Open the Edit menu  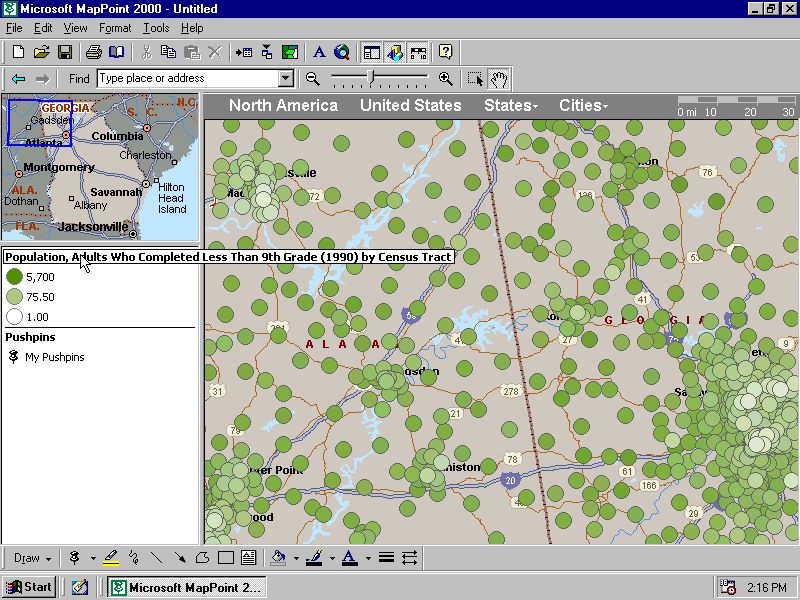coord(43,28)
